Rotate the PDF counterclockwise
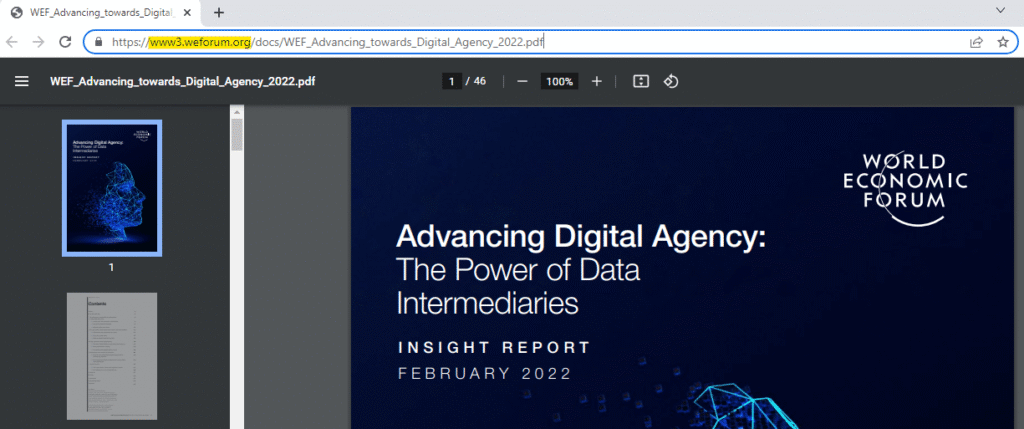This screenshot has height=429, width=1024. coord(671,82)
